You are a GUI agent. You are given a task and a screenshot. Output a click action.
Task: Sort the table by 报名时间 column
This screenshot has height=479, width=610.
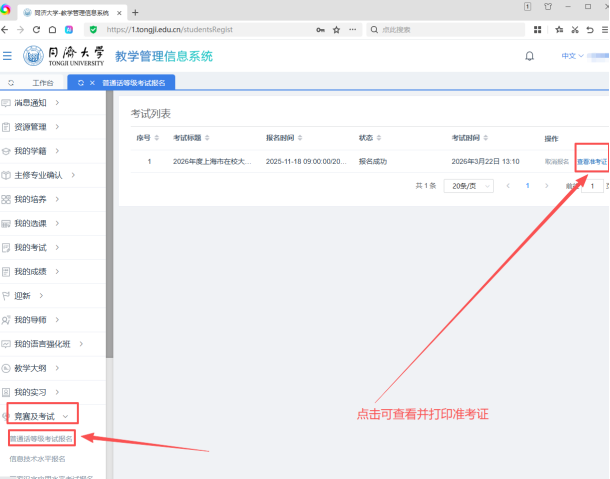tap(300, 138)
